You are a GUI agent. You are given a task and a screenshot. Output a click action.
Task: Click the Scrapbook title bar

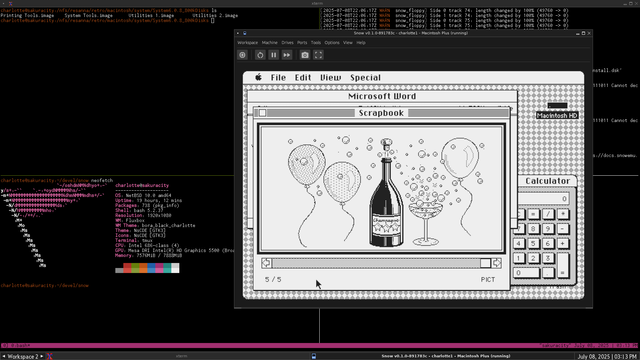[381, 113]
